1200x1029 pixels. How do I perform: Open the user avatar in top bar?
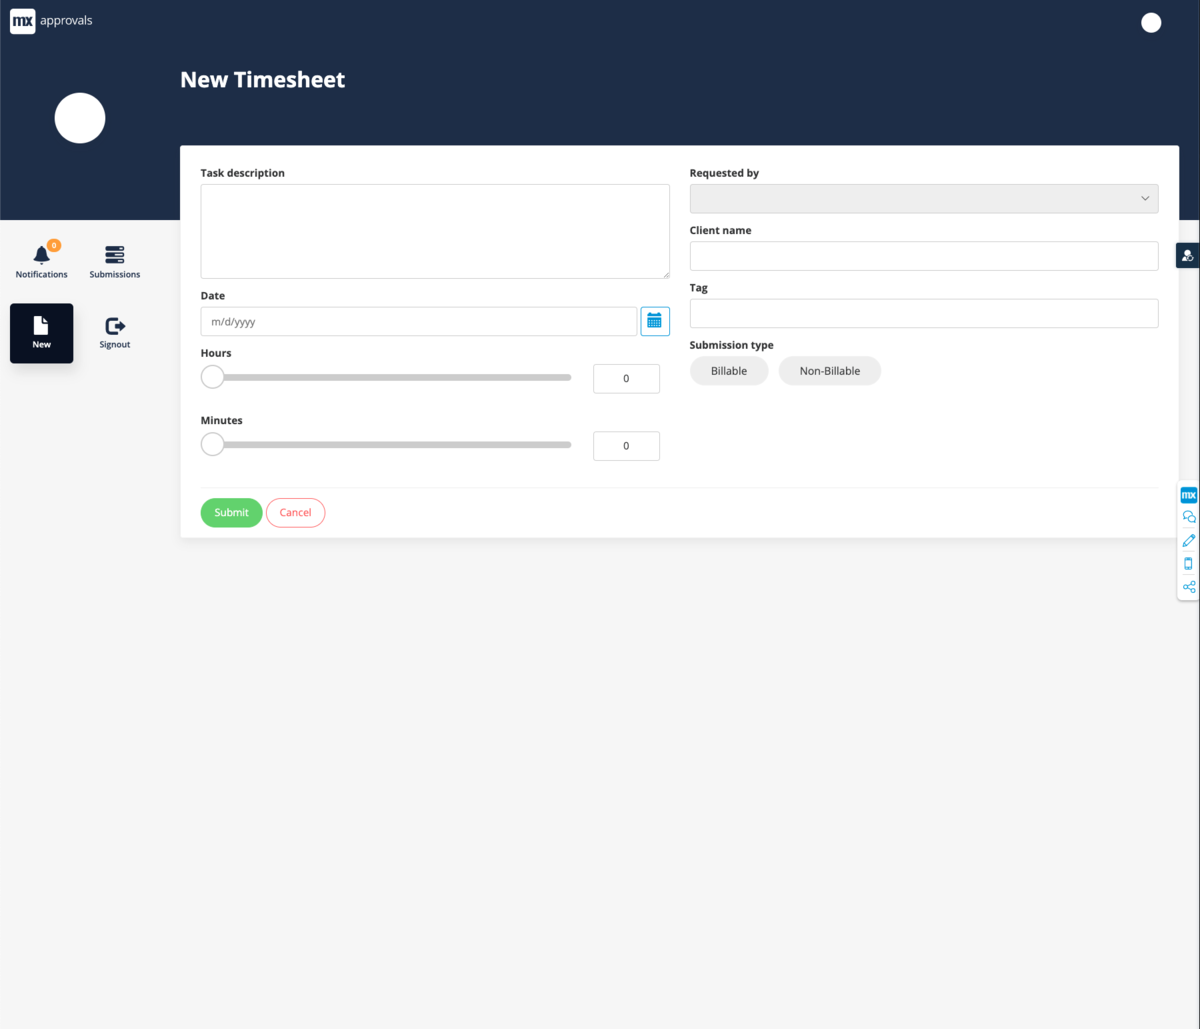pos(1151,22)
